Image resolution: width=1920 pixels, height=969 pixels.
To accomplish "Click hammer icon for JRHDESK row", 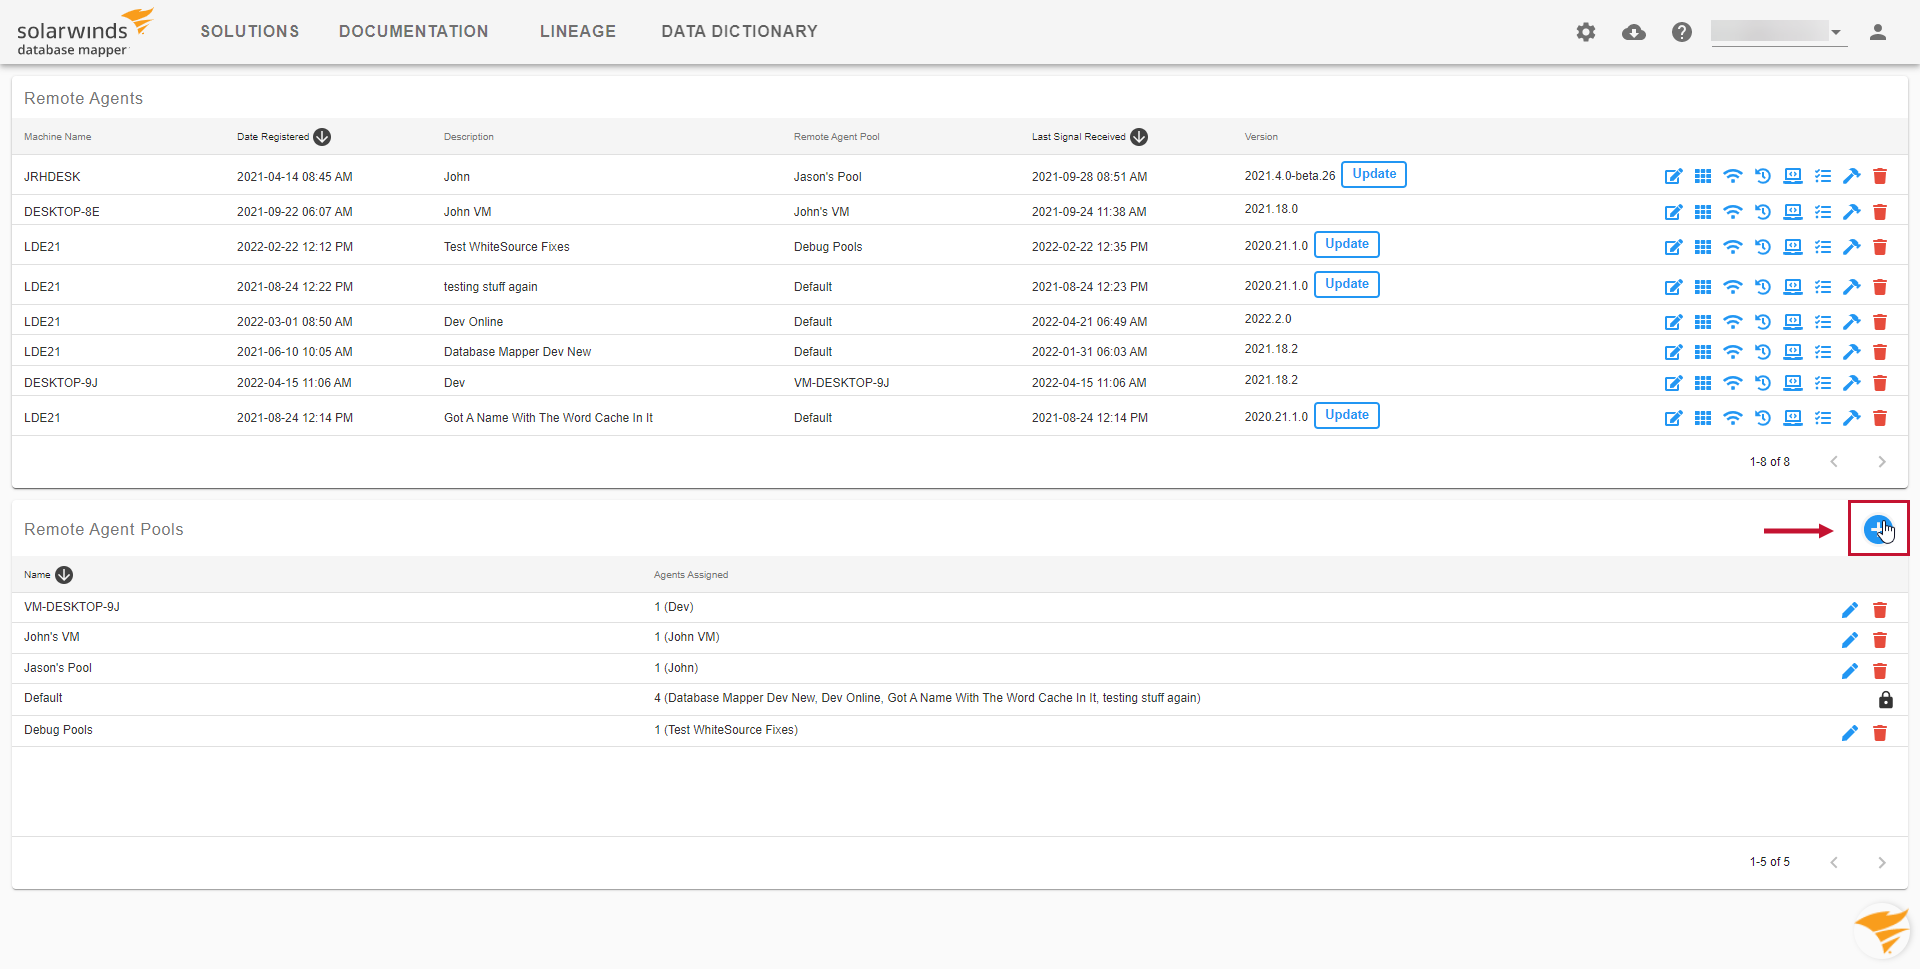I will tap(1852, 176).
